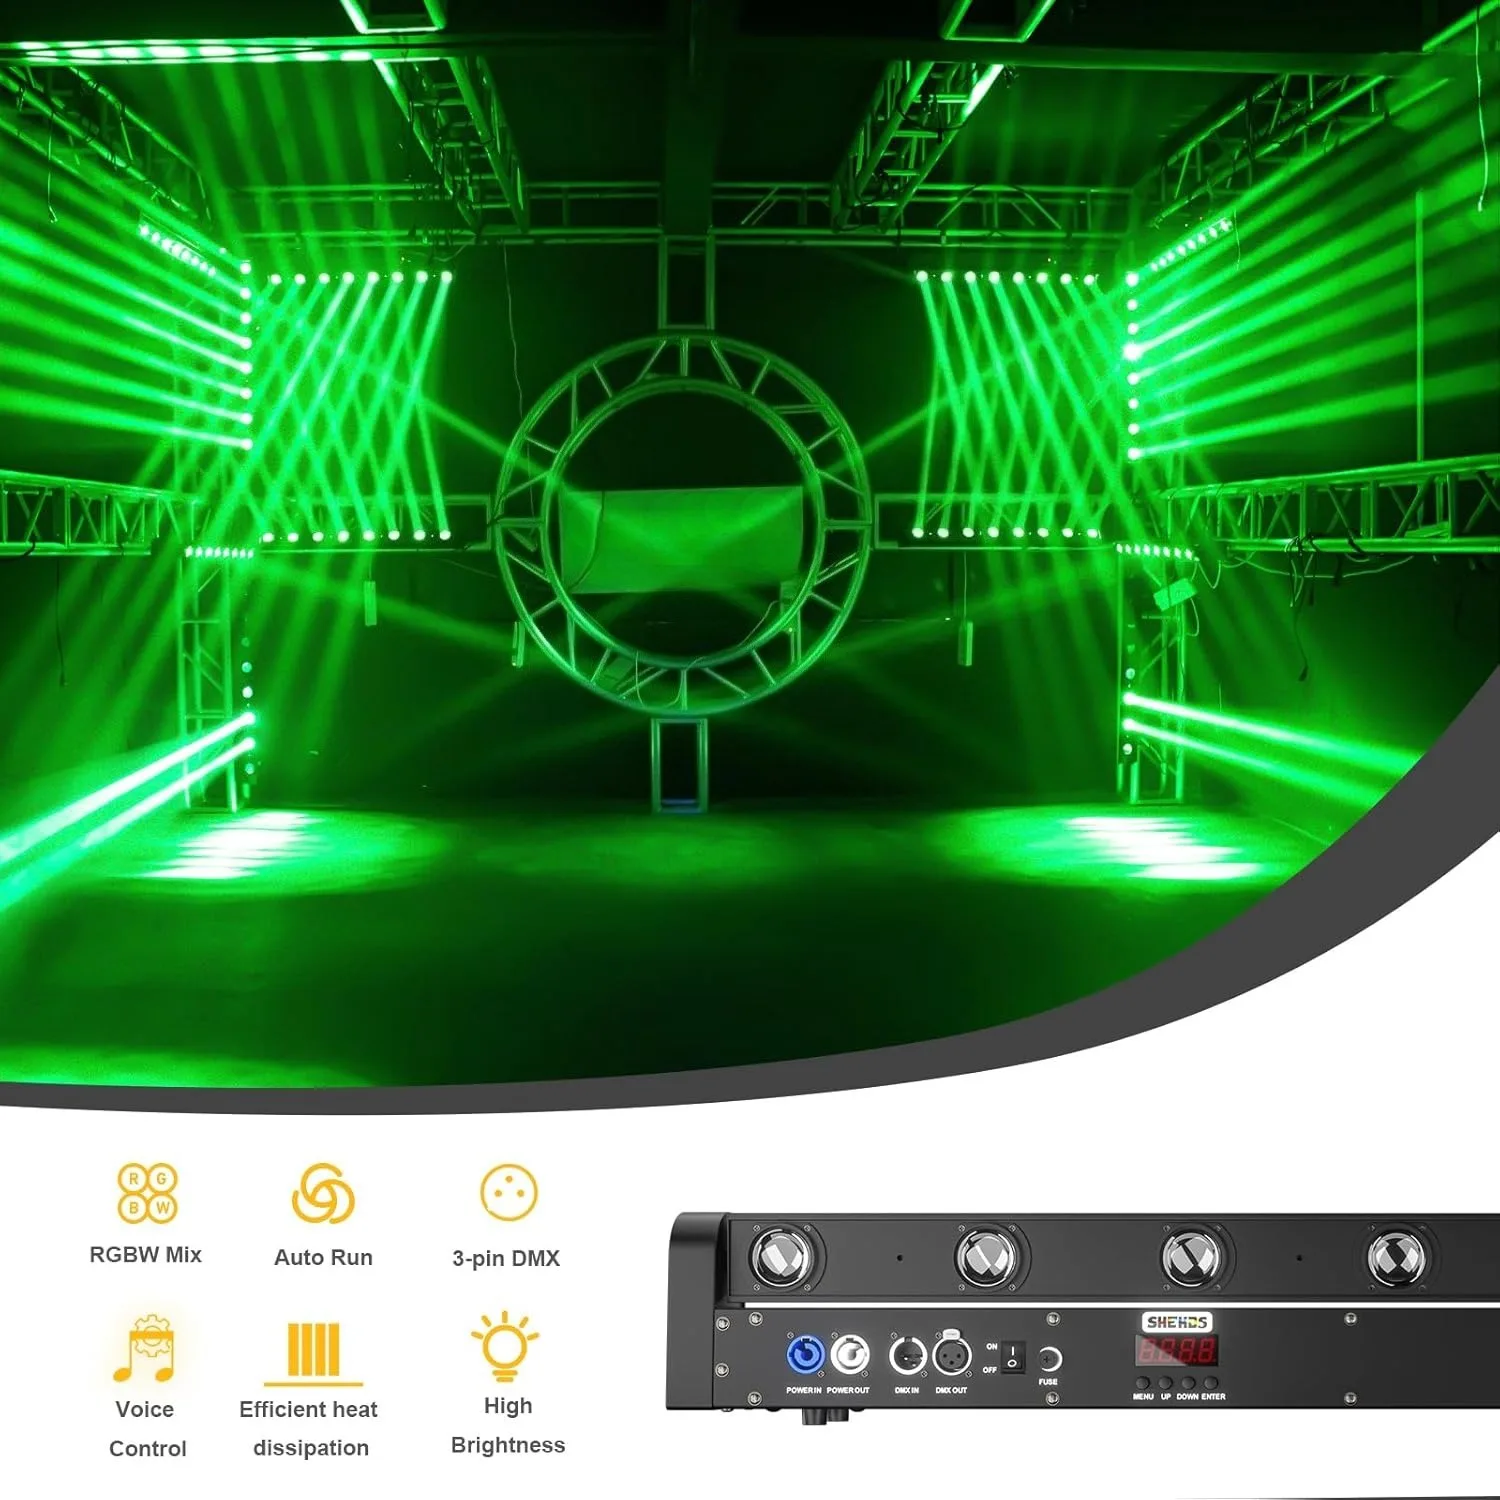This screenshot has width=1500, height=1500.
Task: Click the "RGBW Mix" label
Action: click(x=146, y=1254)
